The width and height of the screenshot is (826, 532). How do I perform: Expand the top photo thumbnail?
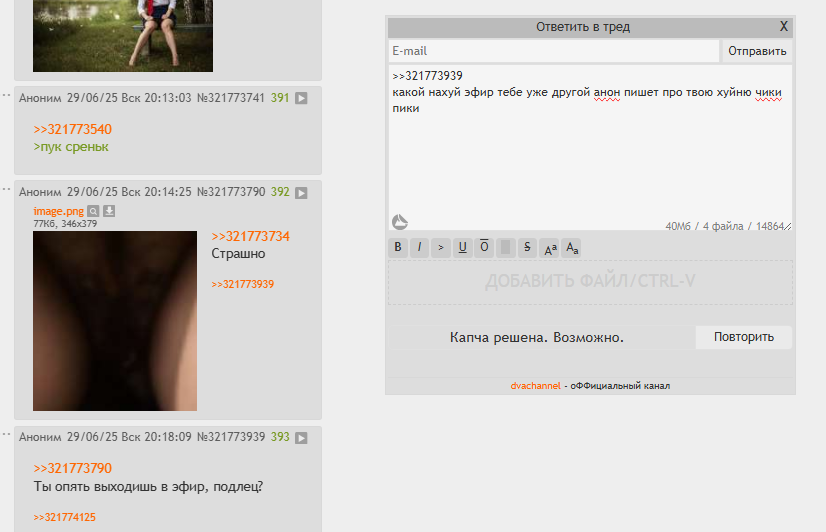(x=123, y=35)
